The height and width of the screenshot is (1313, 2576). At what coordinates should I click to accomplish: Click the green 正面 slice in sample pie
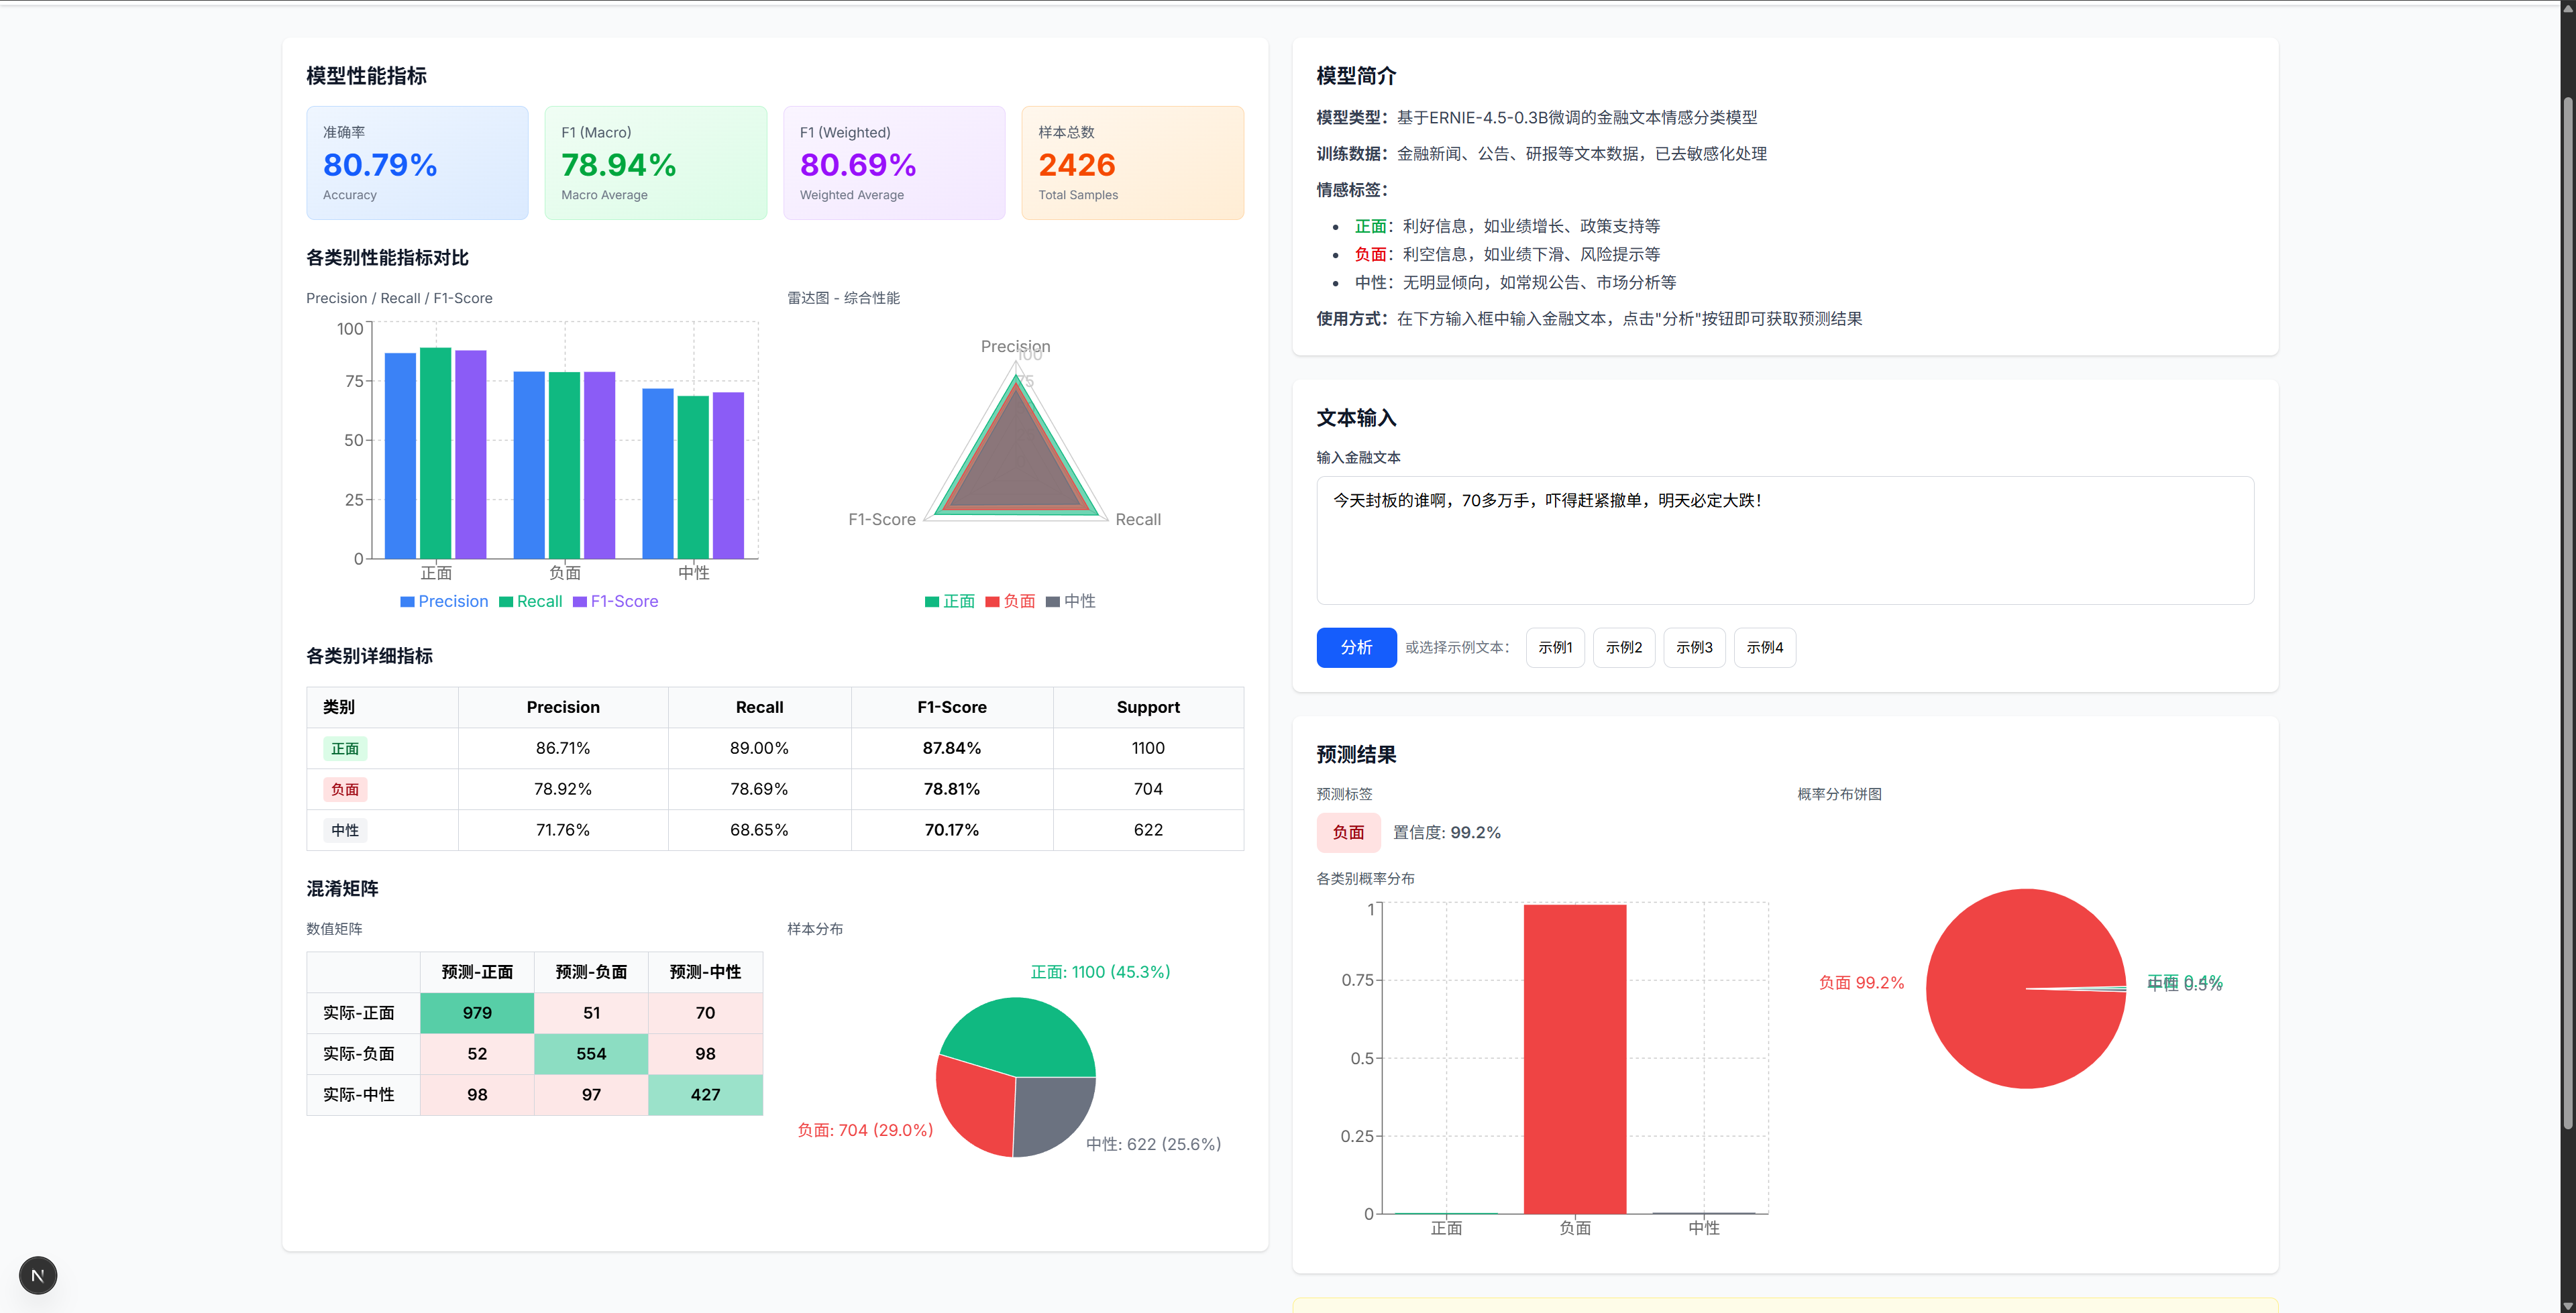(1020, 1035)
